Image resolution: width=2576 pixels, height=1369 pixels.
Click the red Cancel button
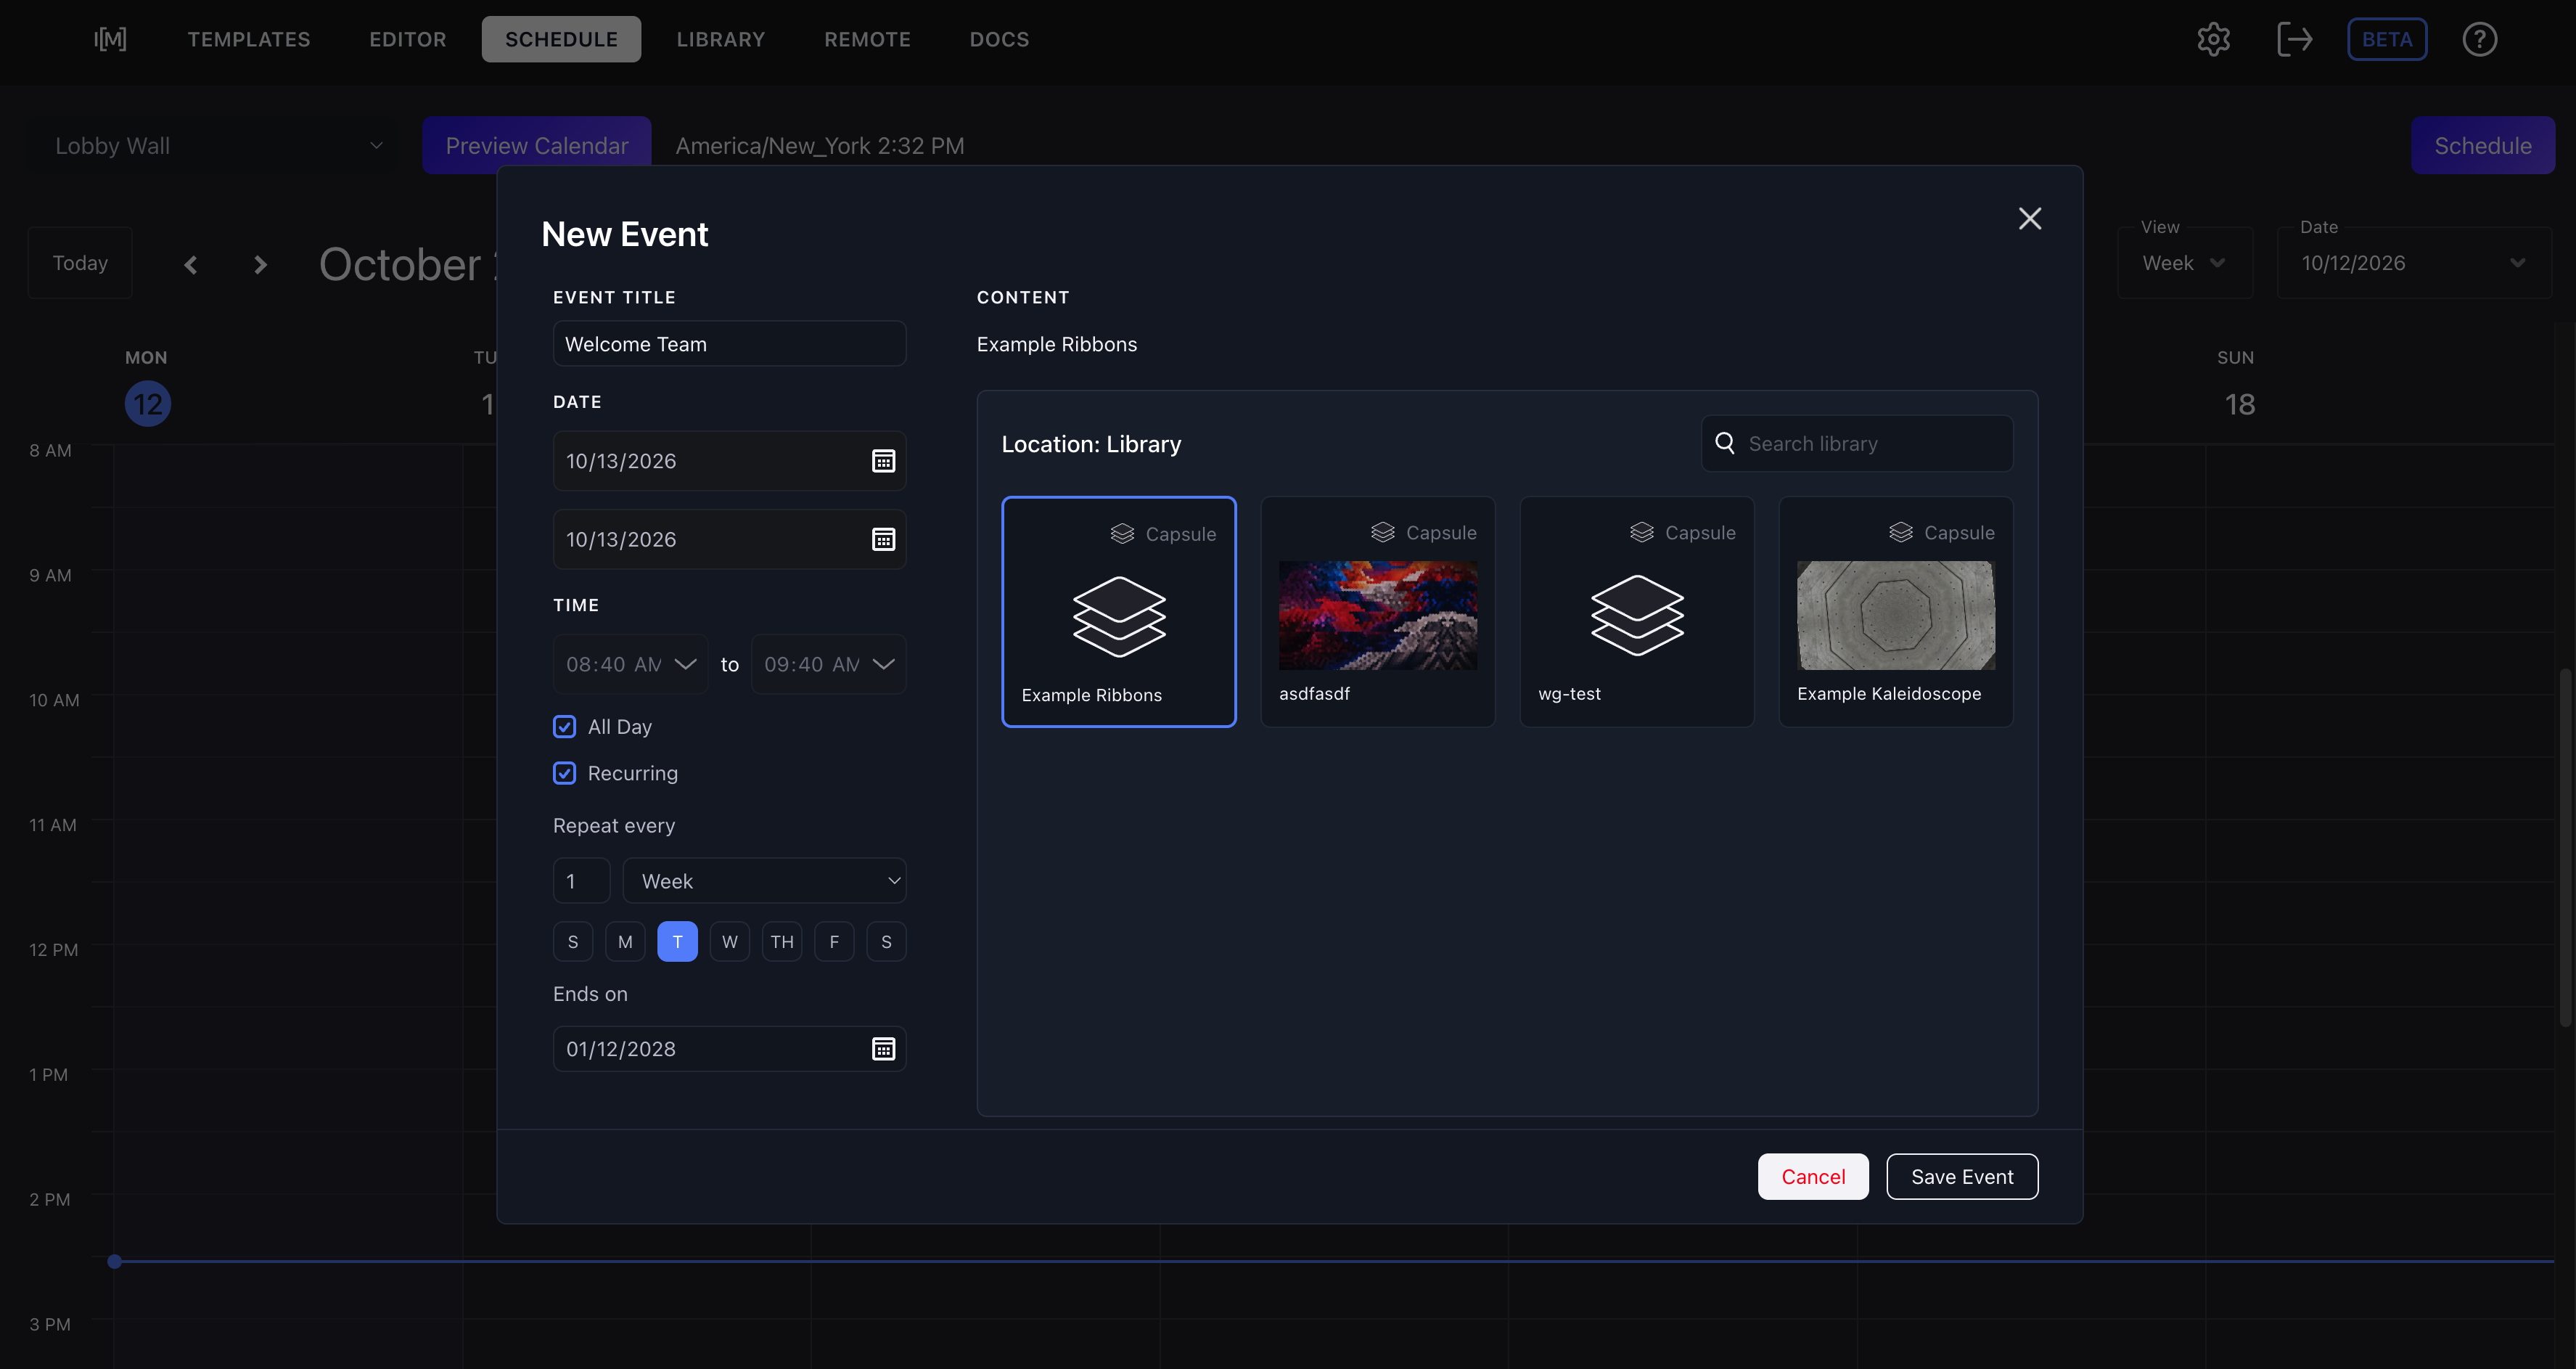[x=1813, y=1177]
